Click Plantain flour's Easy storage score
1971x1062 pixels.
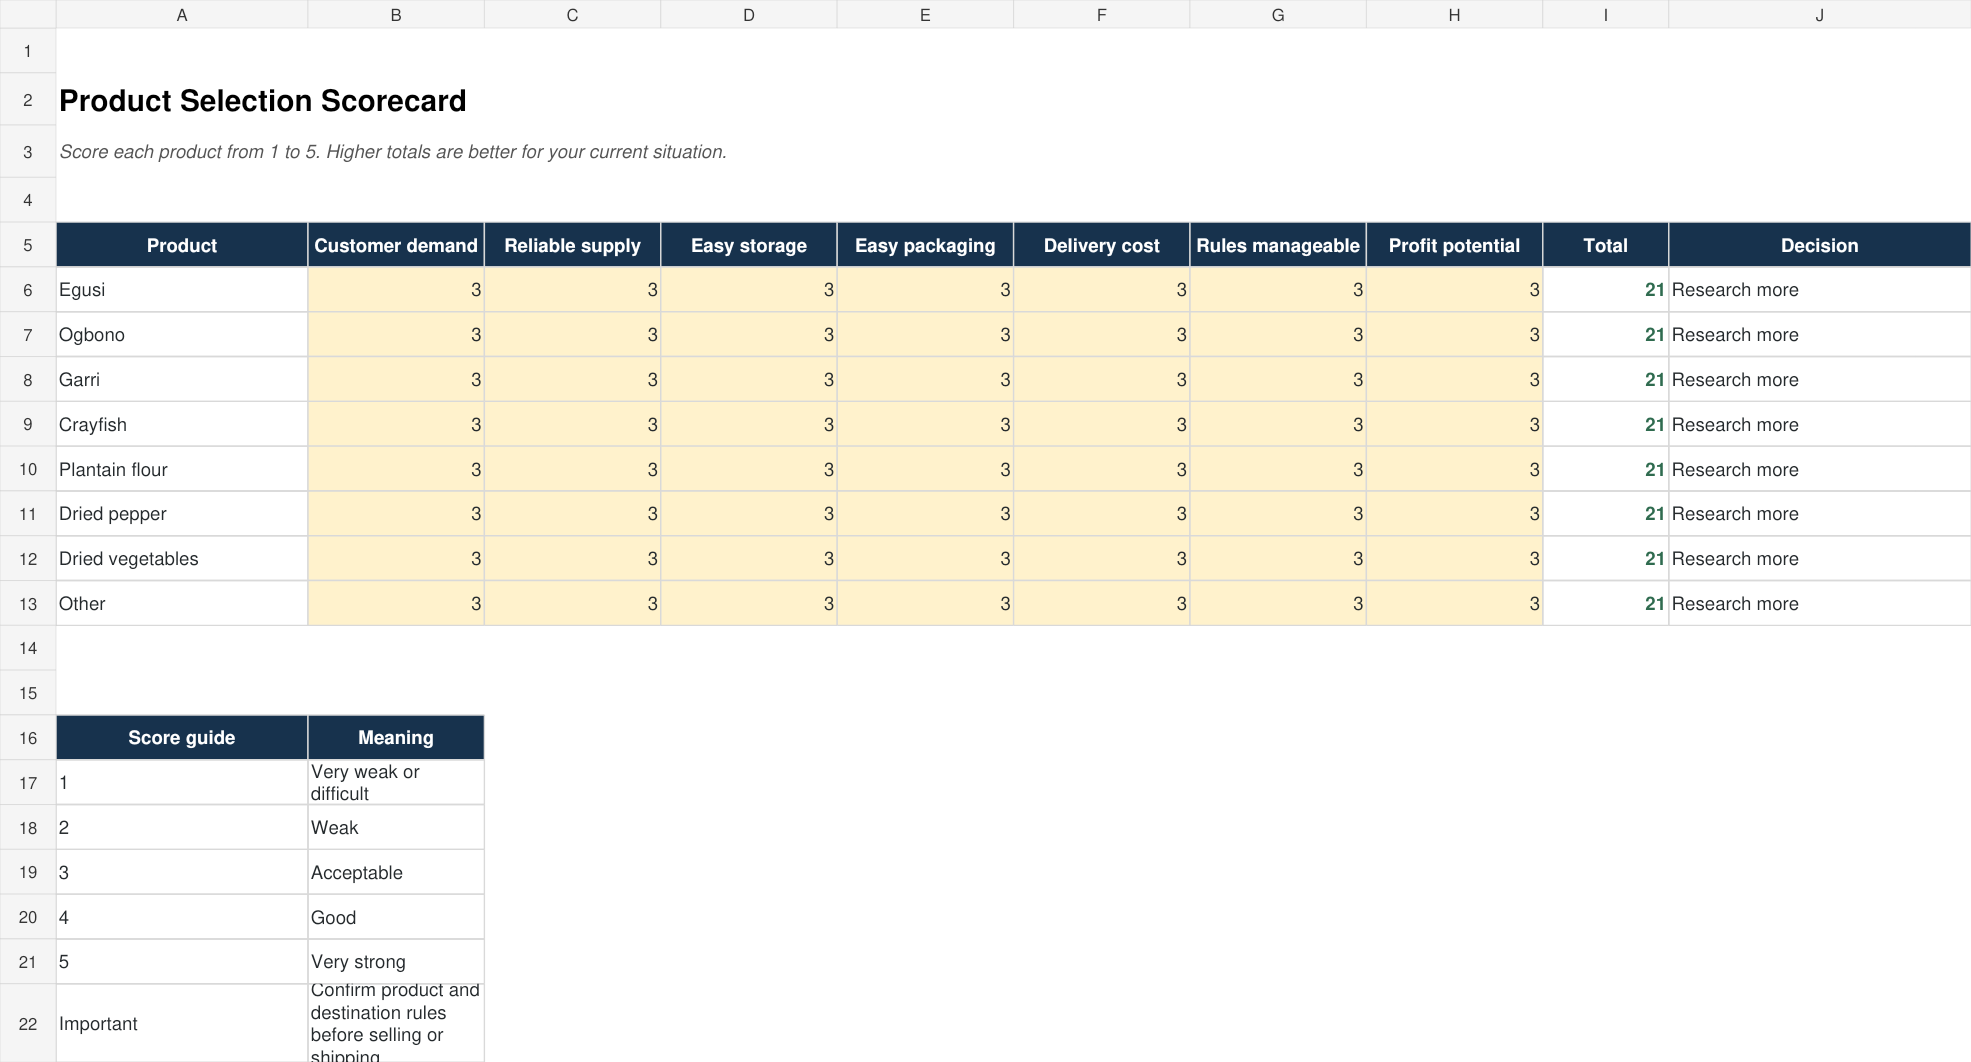pyautogui.click(x=749, y=469)
